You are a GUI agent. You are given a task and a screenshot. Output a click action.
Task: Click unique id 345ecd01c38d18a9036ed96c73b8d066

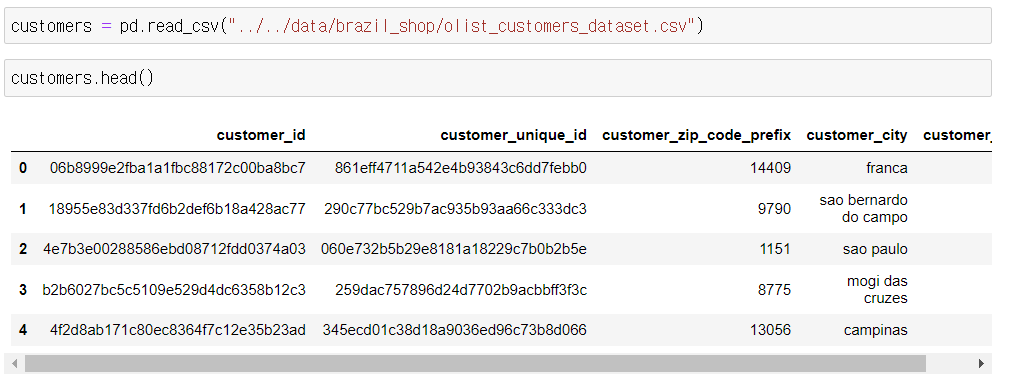pos(454,330)
